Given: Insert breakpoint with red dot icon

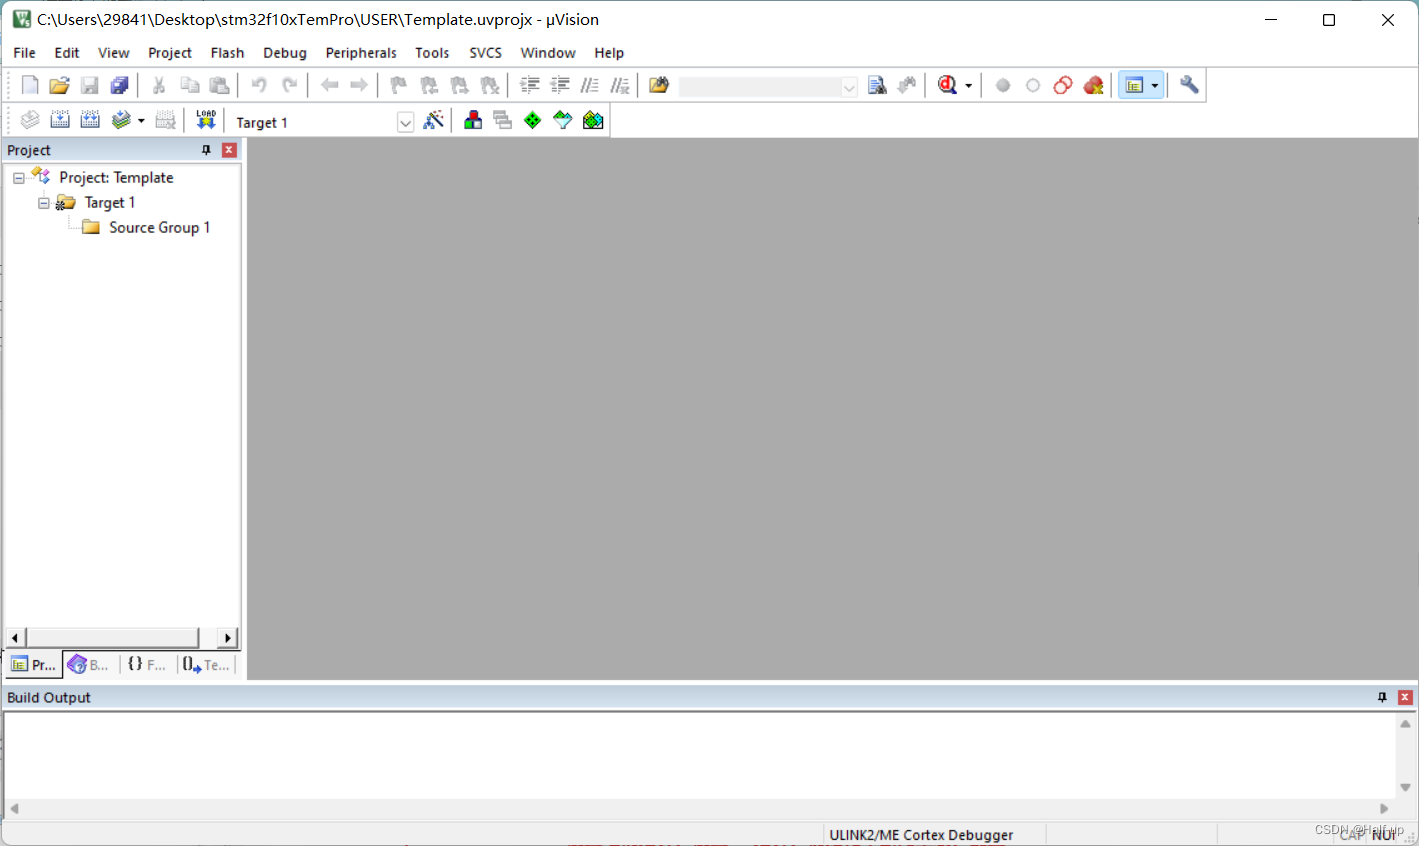Looking at the screenshot, I should pyautogui.click(x=1003, y=85).
